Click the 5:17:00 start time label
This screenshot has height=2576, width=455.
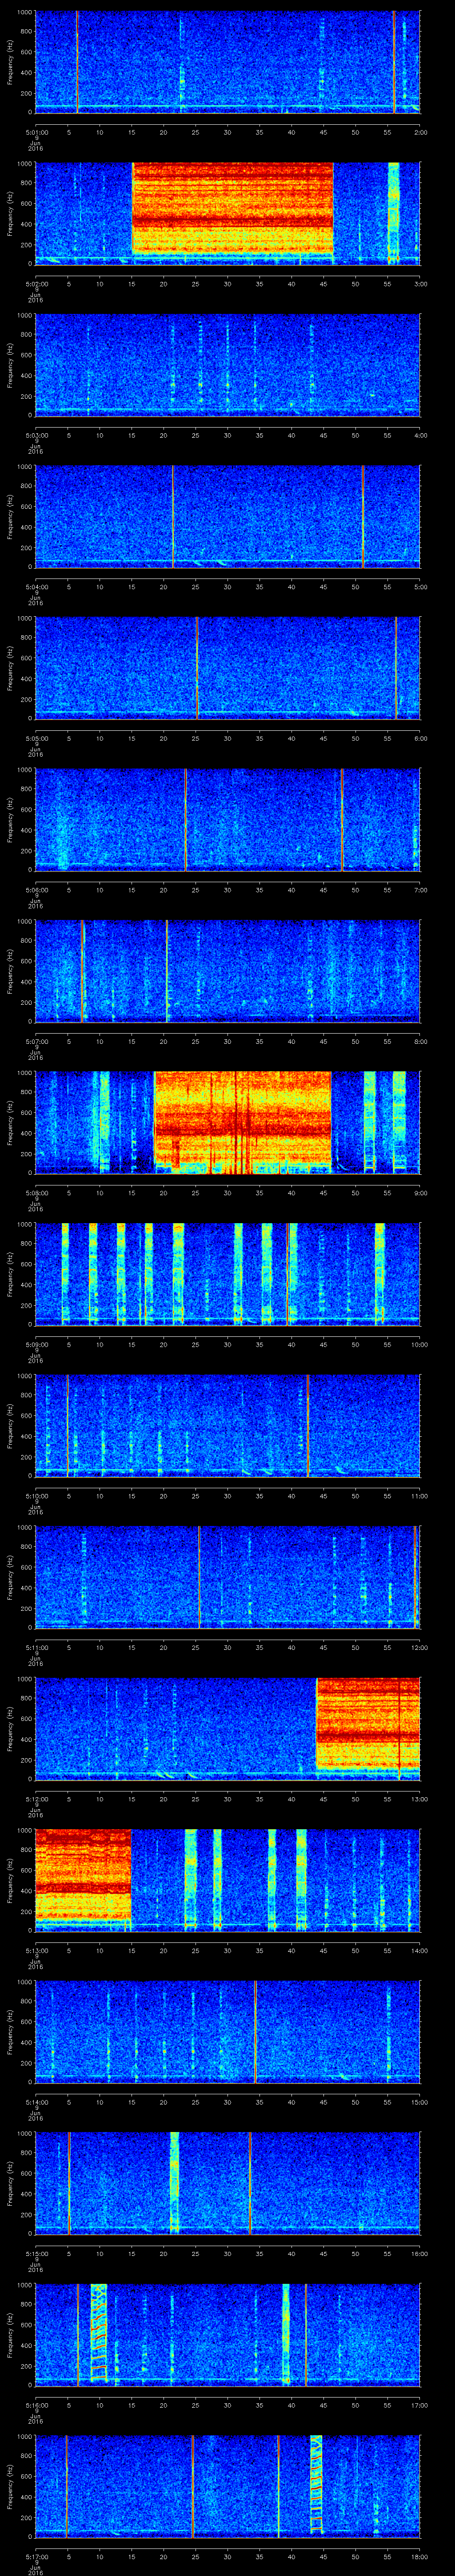coord(36,2557)
